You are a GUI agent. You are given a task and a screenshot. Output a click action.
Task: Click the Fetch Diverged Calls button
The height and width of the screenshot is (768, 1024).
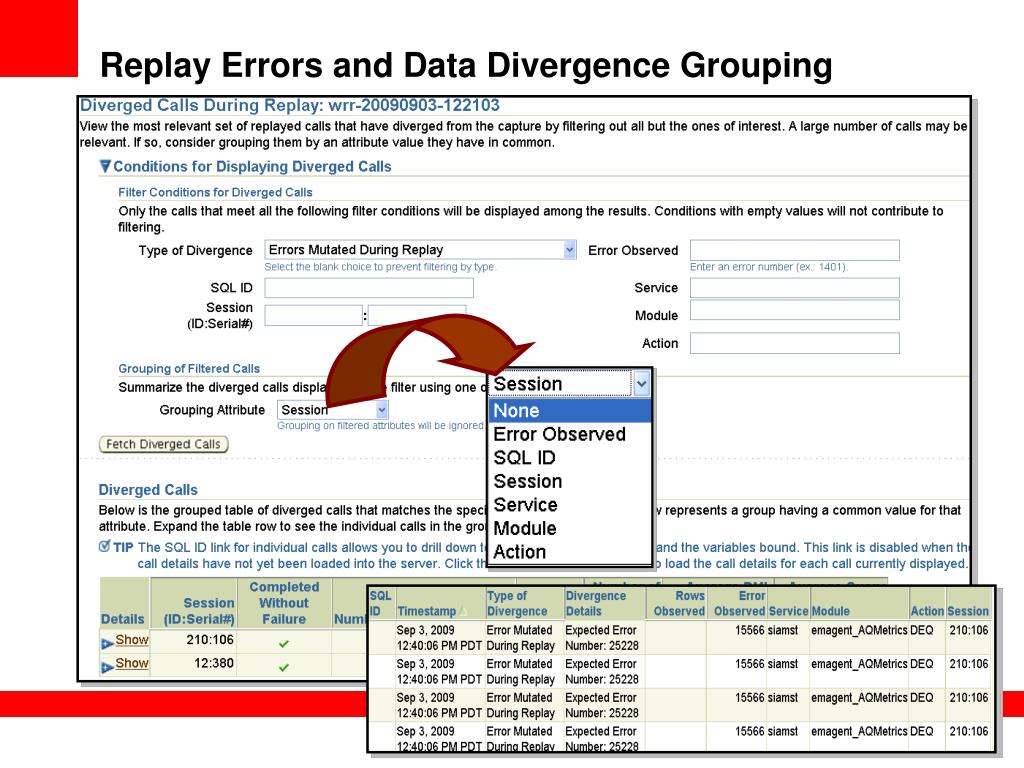pyautogui.click(x=163, y=444)
